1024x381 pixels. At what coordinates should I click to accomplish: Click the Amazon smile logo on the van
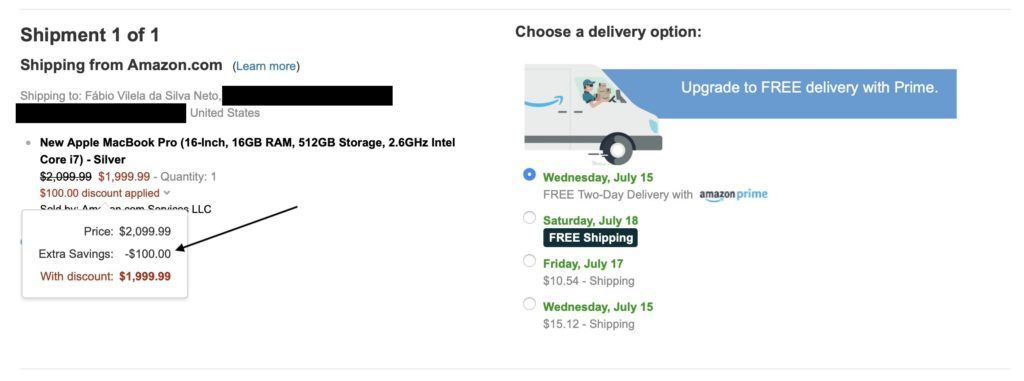click(x=544, y=103)
